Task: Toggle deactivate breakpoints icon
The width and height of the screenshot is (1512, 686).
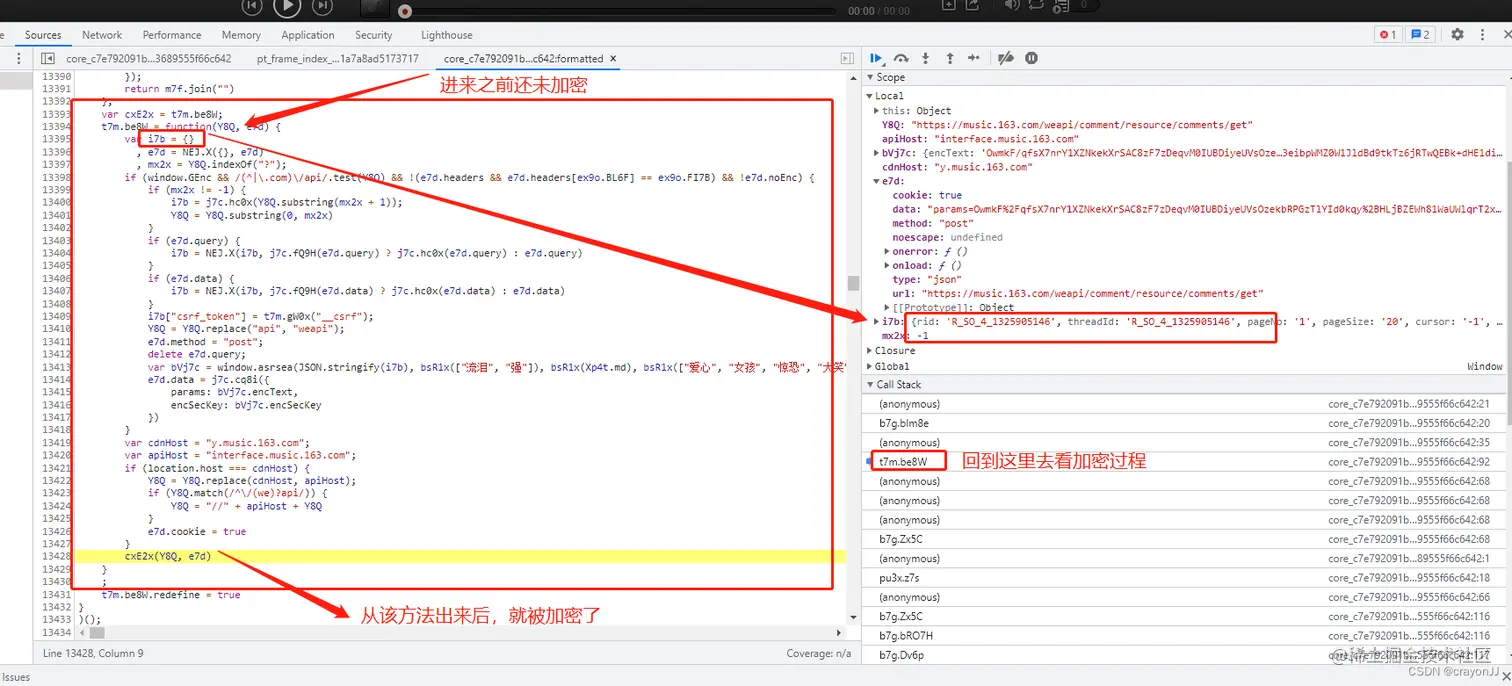Action: click(1007, 58)
